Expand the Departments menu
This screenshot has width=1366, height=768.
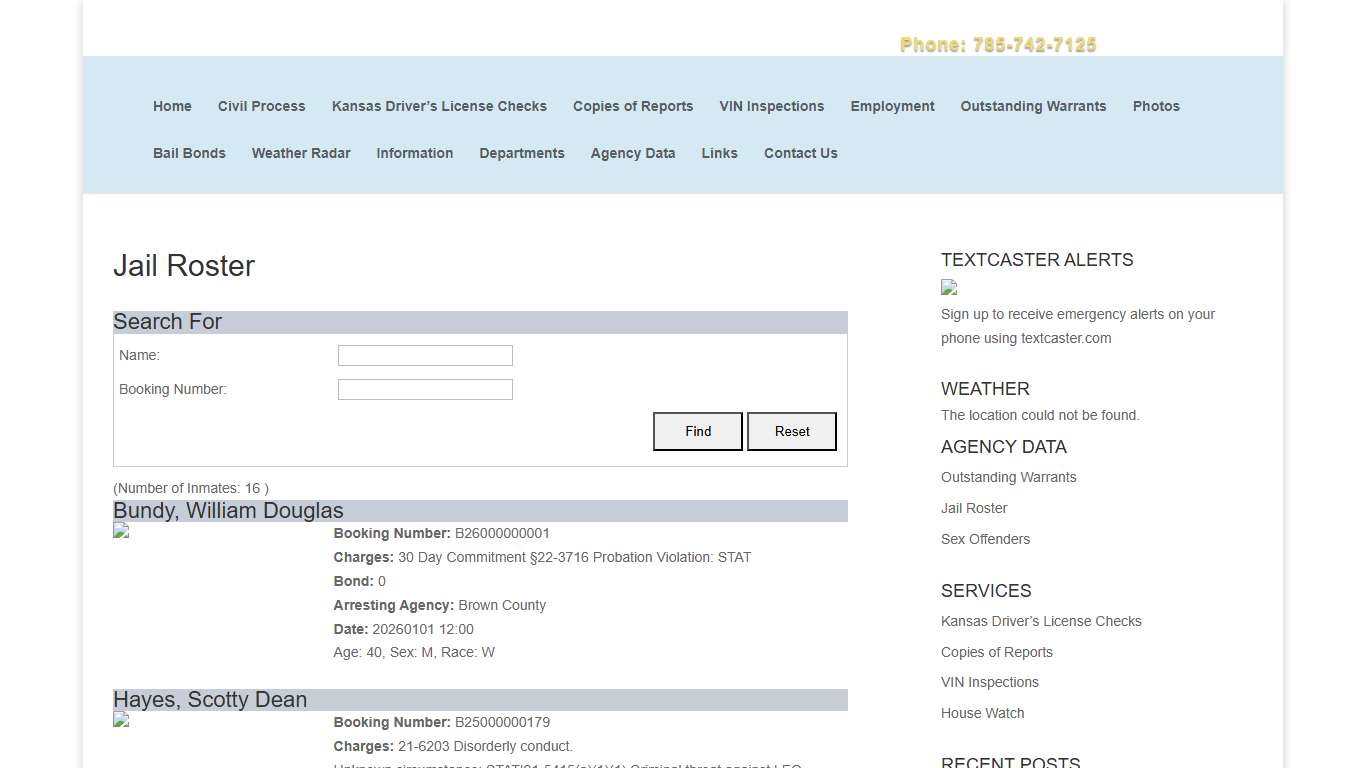pos(521,153)
